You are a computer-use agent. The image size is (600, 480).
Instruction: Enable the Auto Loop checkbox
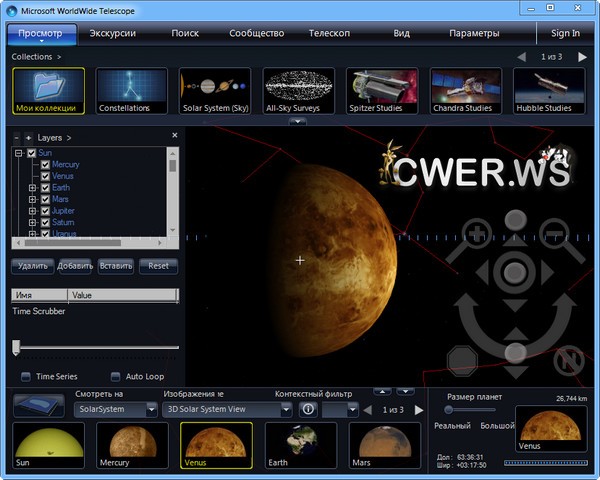[x=115, y=376]
